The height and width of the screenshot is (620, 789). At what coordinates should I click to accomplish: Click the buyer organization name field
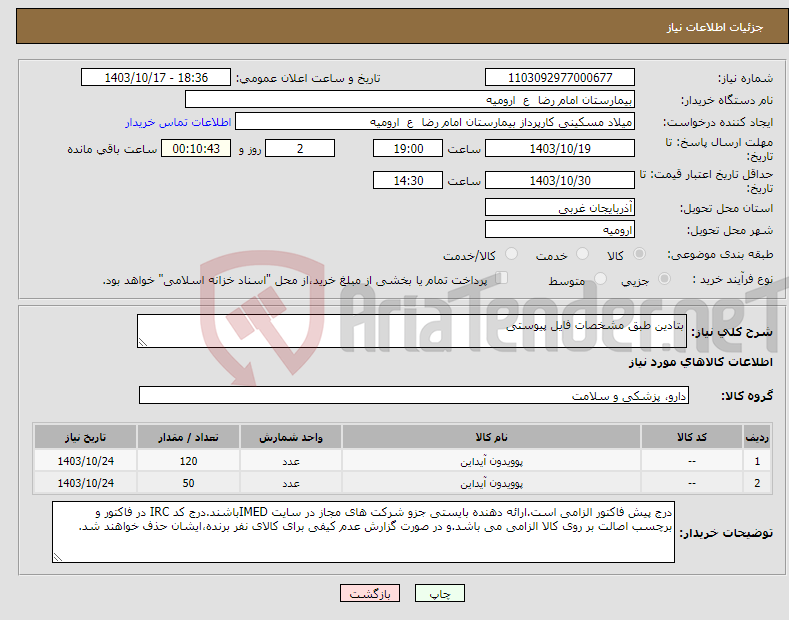click(x=410, y=100)
